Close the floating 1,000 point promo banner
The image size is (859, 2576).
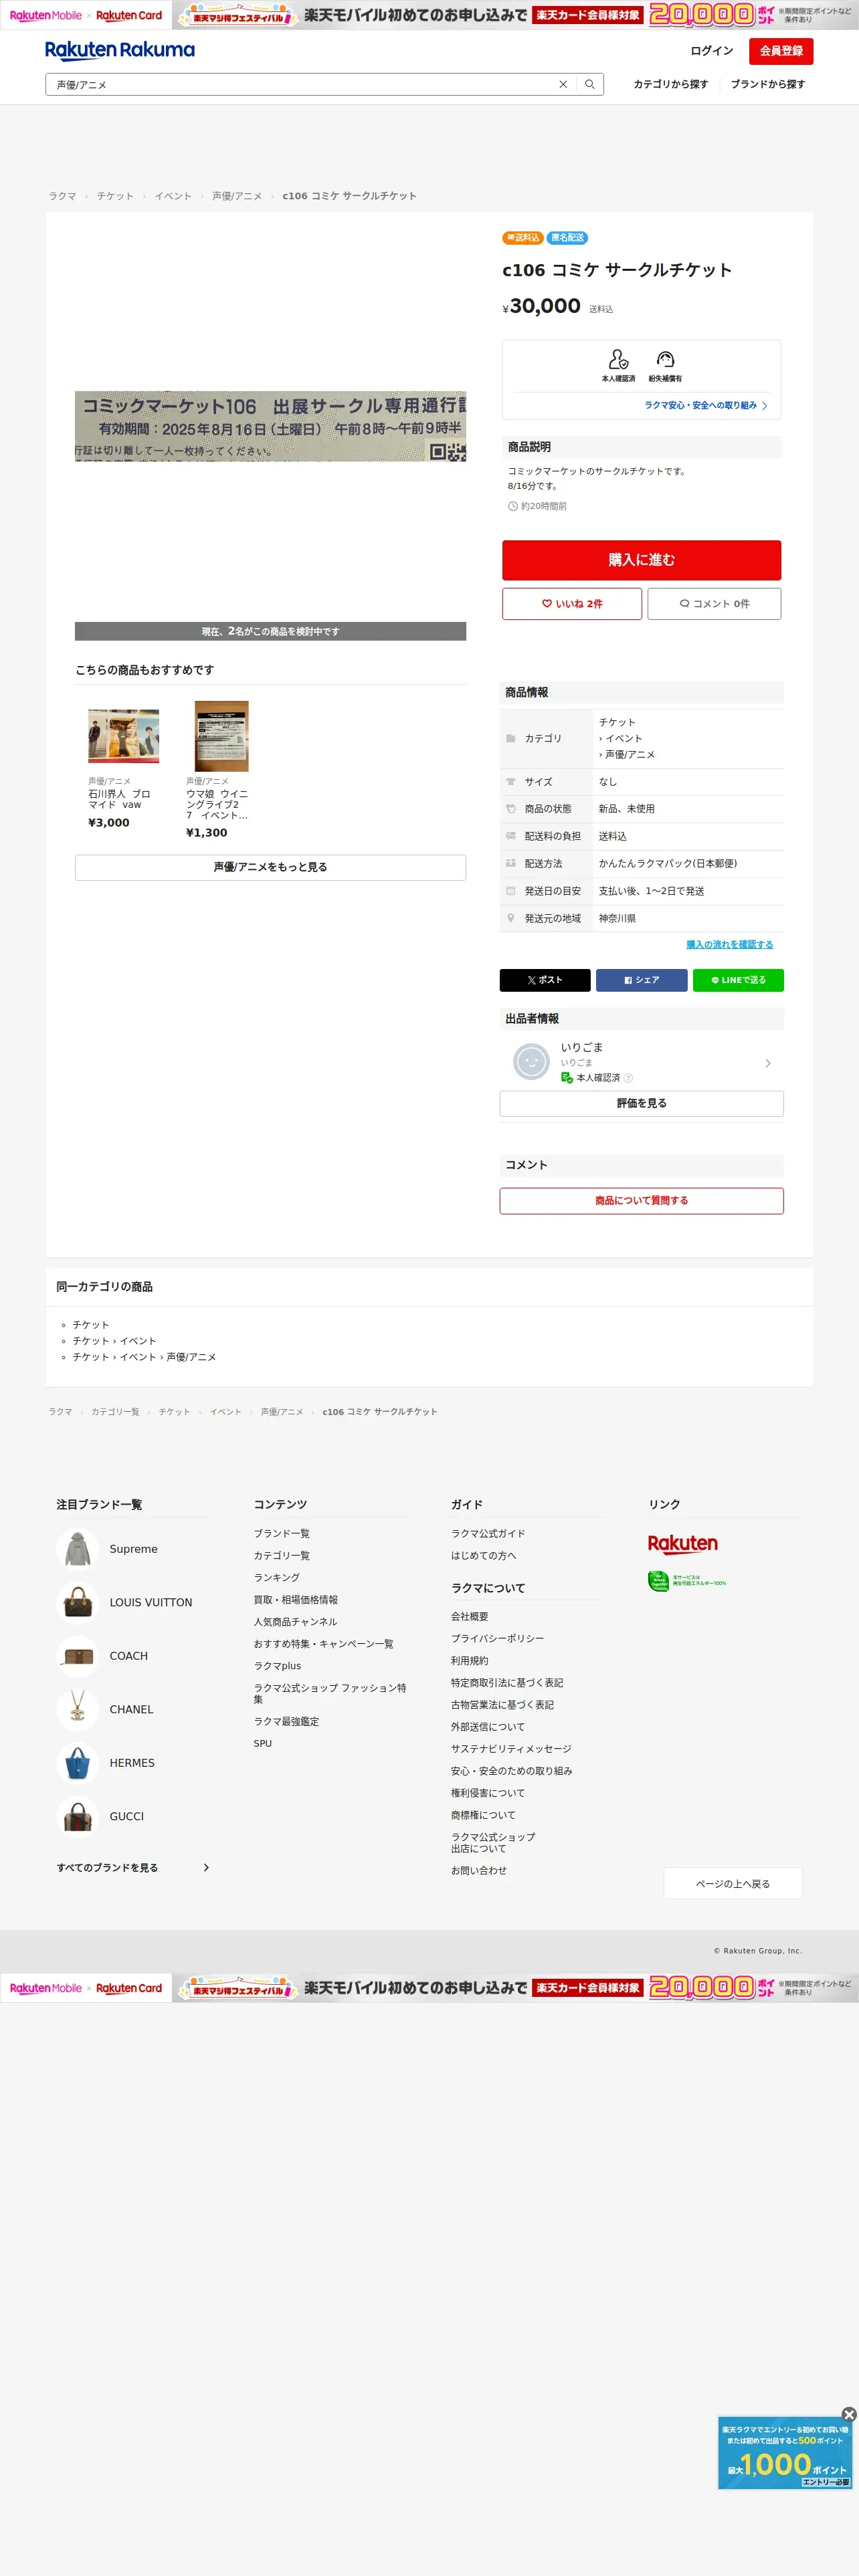[849, 2414]
